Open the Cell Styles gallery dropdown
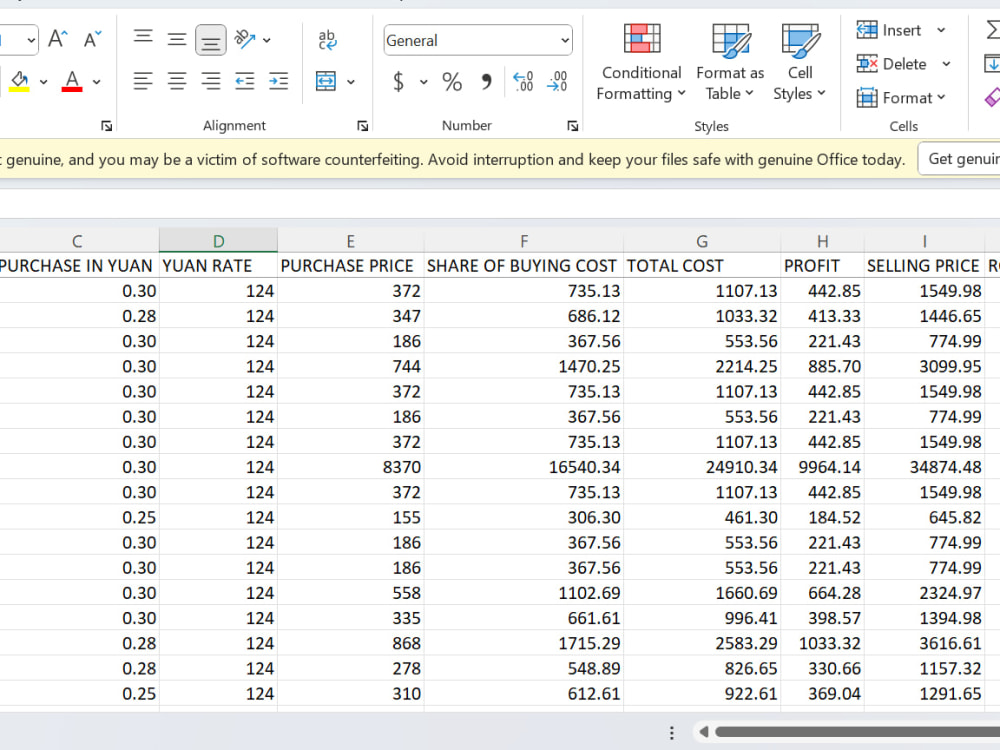Viewport: 1000px width, 750px height. tap(800, 62)
